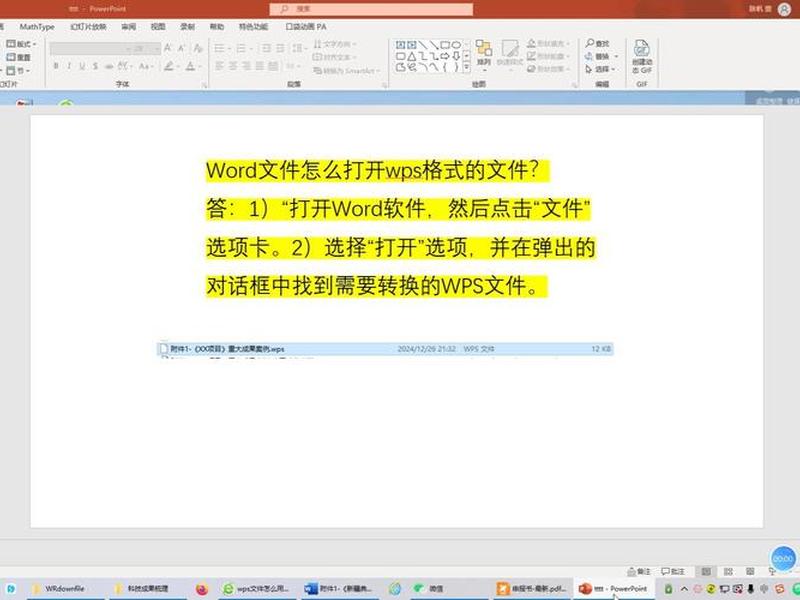800x600 pixels.
Task: Click the font color A swatch button
Action: 190,66
